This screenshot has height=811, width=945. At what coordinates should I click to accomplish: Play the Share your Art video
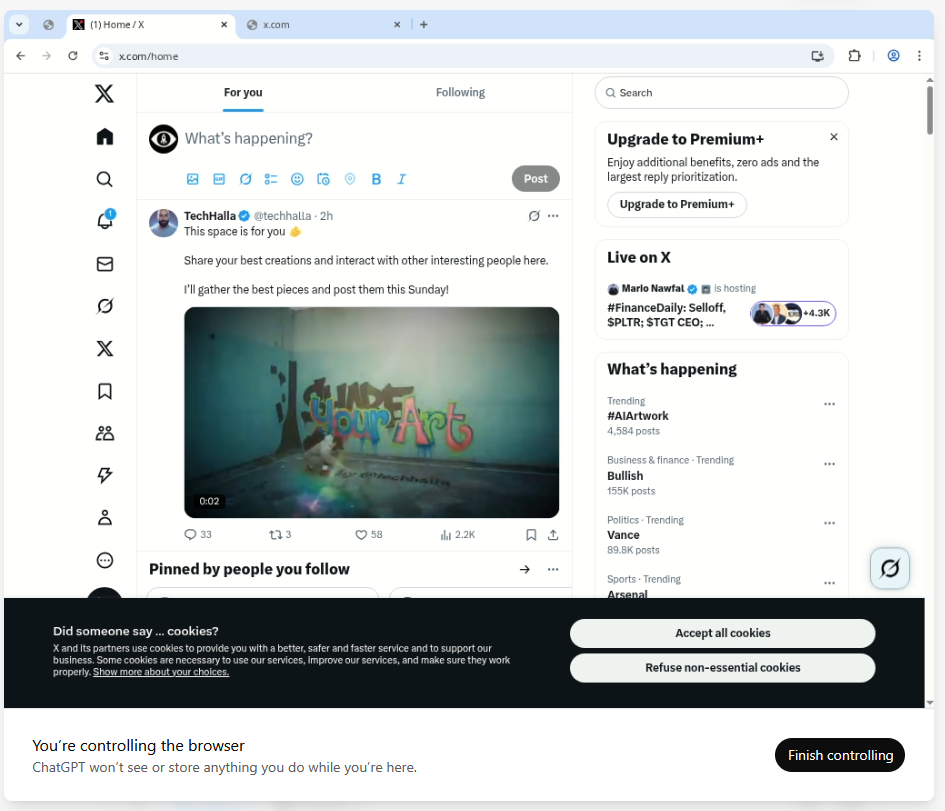tap(371, 413)
